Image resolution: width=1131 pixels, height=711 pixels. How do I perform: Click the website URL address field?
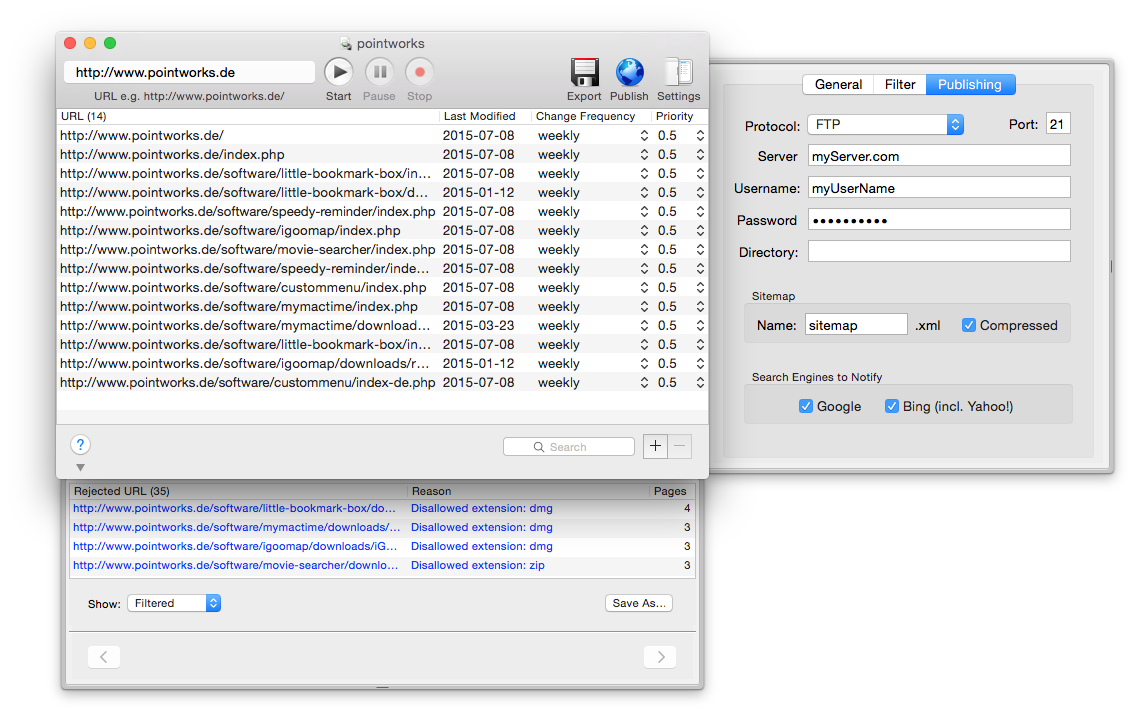[x=189, y=72]
